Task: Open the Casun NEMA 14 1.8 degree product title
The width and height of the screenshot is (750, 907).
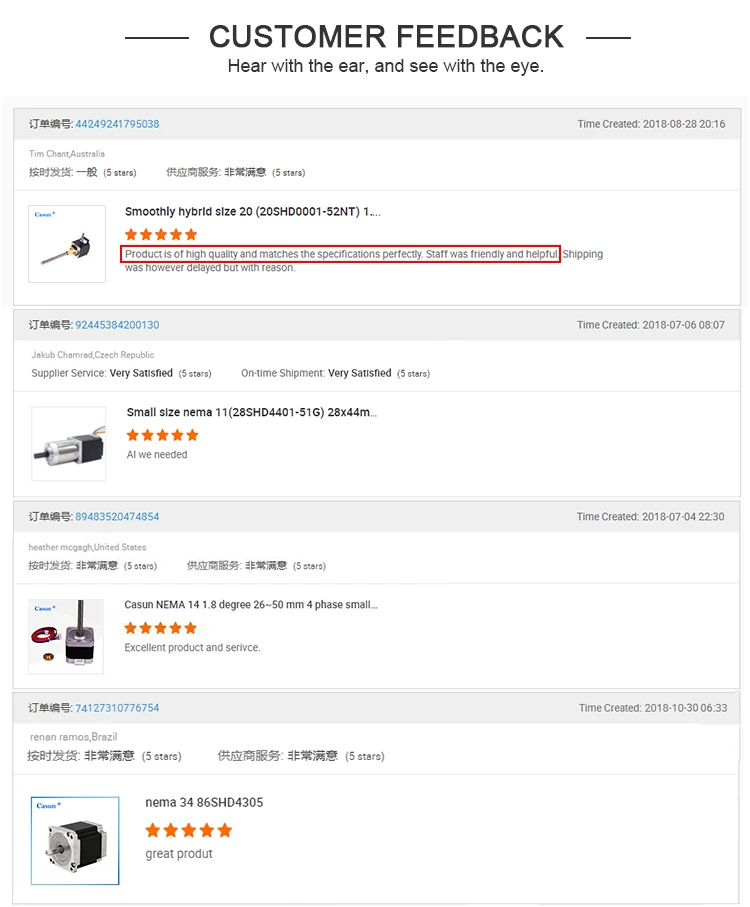Action: [x=251, y=604]
